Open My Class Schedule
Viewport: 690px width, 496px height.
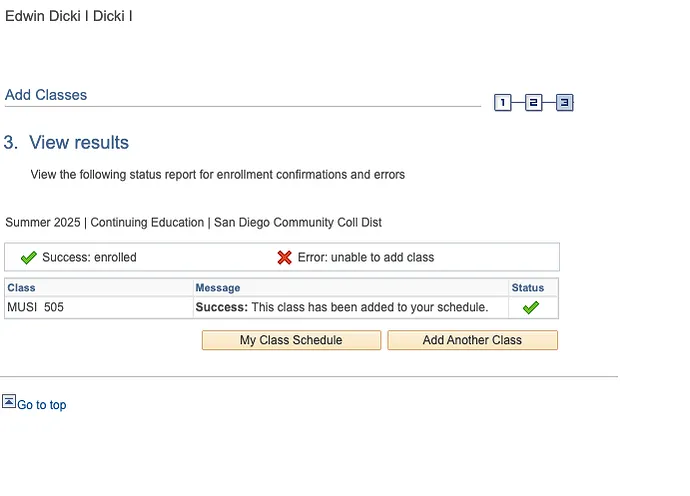click(291, 340)
